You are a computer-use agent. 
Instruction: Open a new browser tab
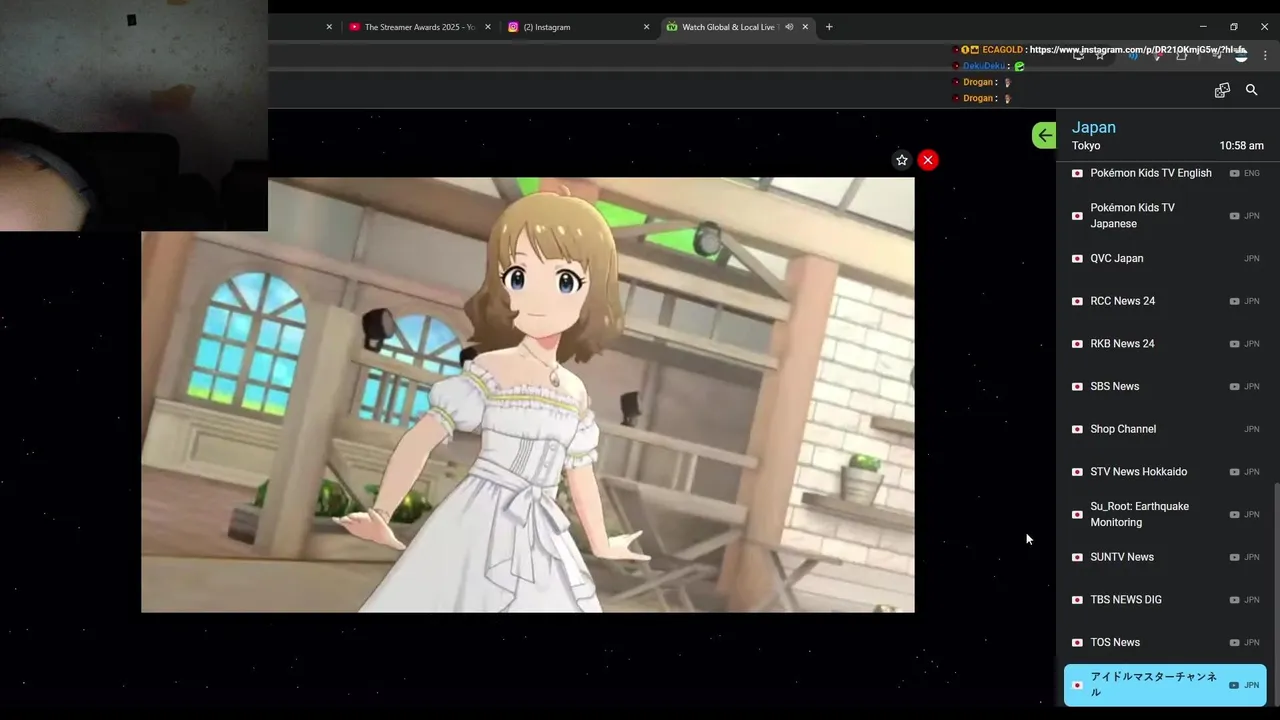coord(829,27)
